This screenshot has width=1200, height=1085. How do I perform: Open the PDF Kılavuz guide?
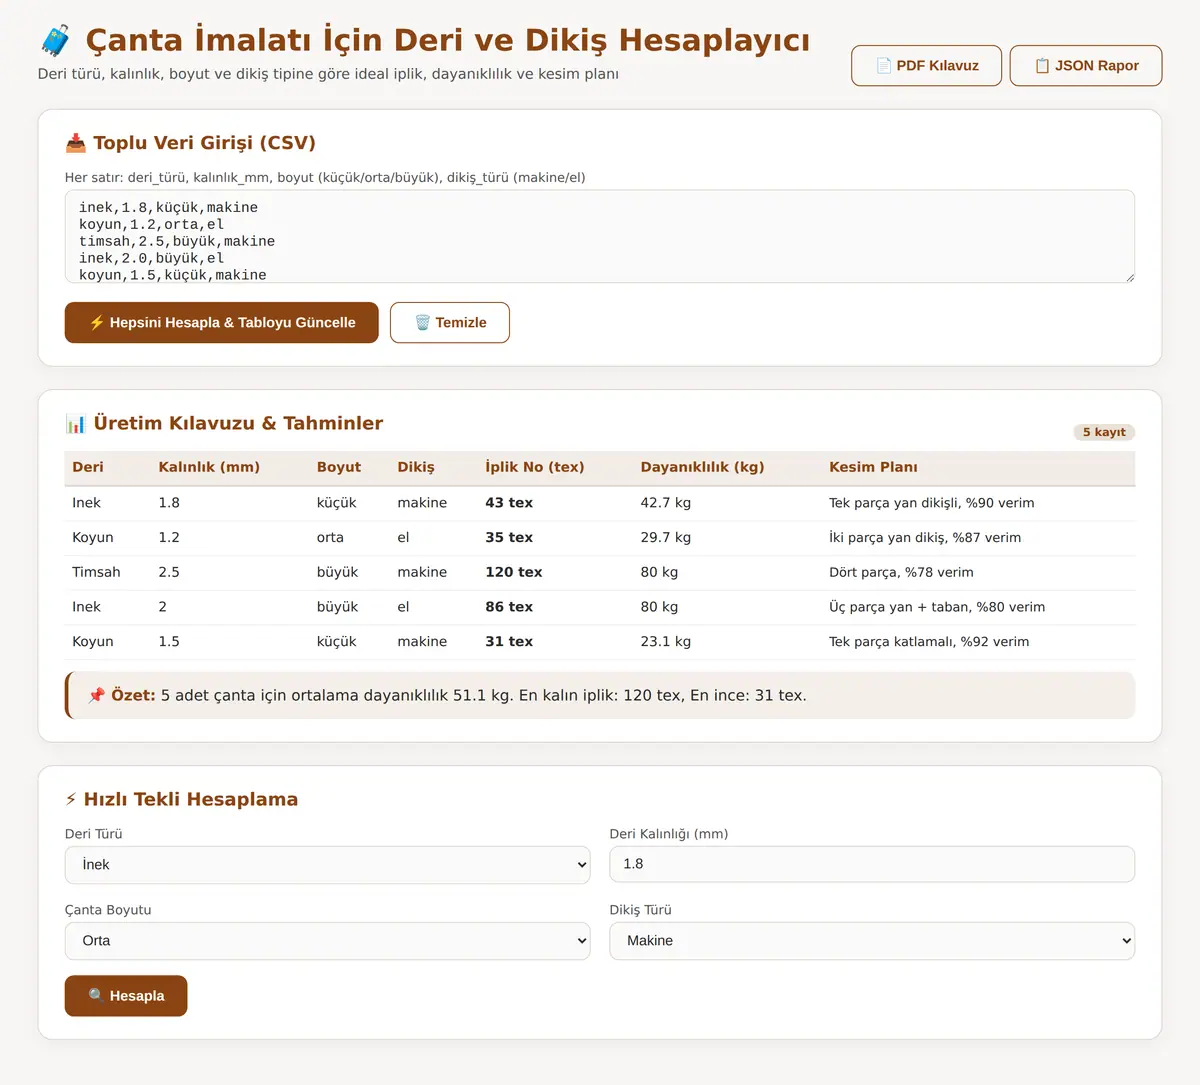click(x=926, y=66)
